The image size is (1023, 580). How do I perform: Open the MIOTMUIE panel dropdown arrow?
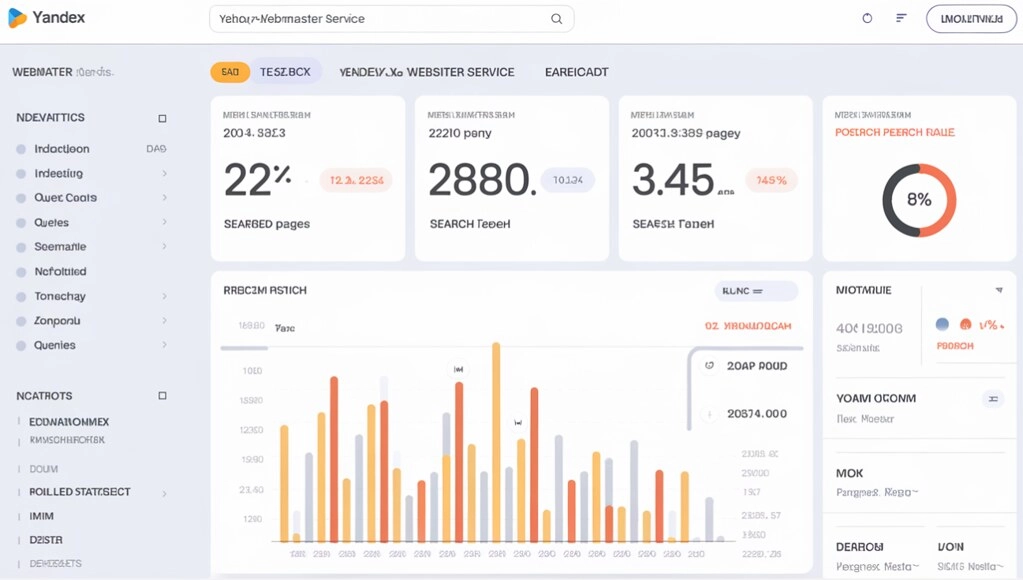(x=998, y=290)
